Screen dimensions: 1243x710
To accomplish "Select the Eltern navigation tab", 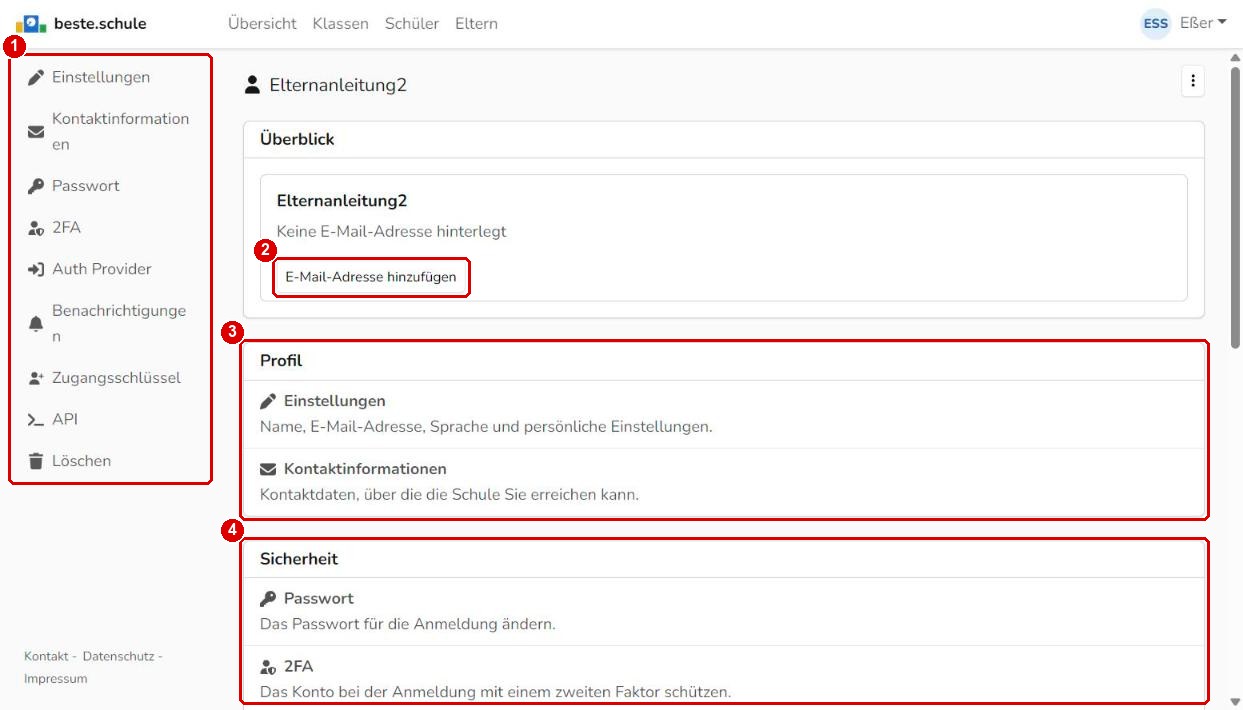I will 476,23.
